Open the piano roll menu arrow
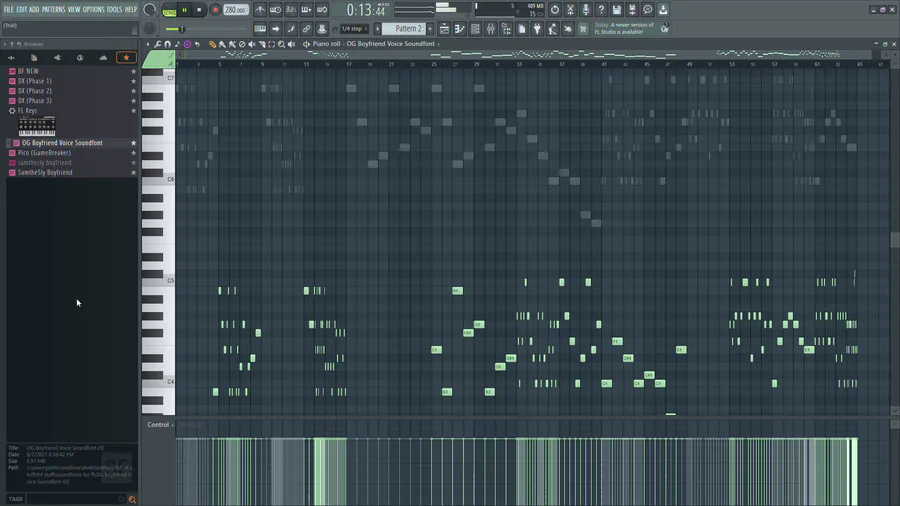900x506 pixels. 148,44
